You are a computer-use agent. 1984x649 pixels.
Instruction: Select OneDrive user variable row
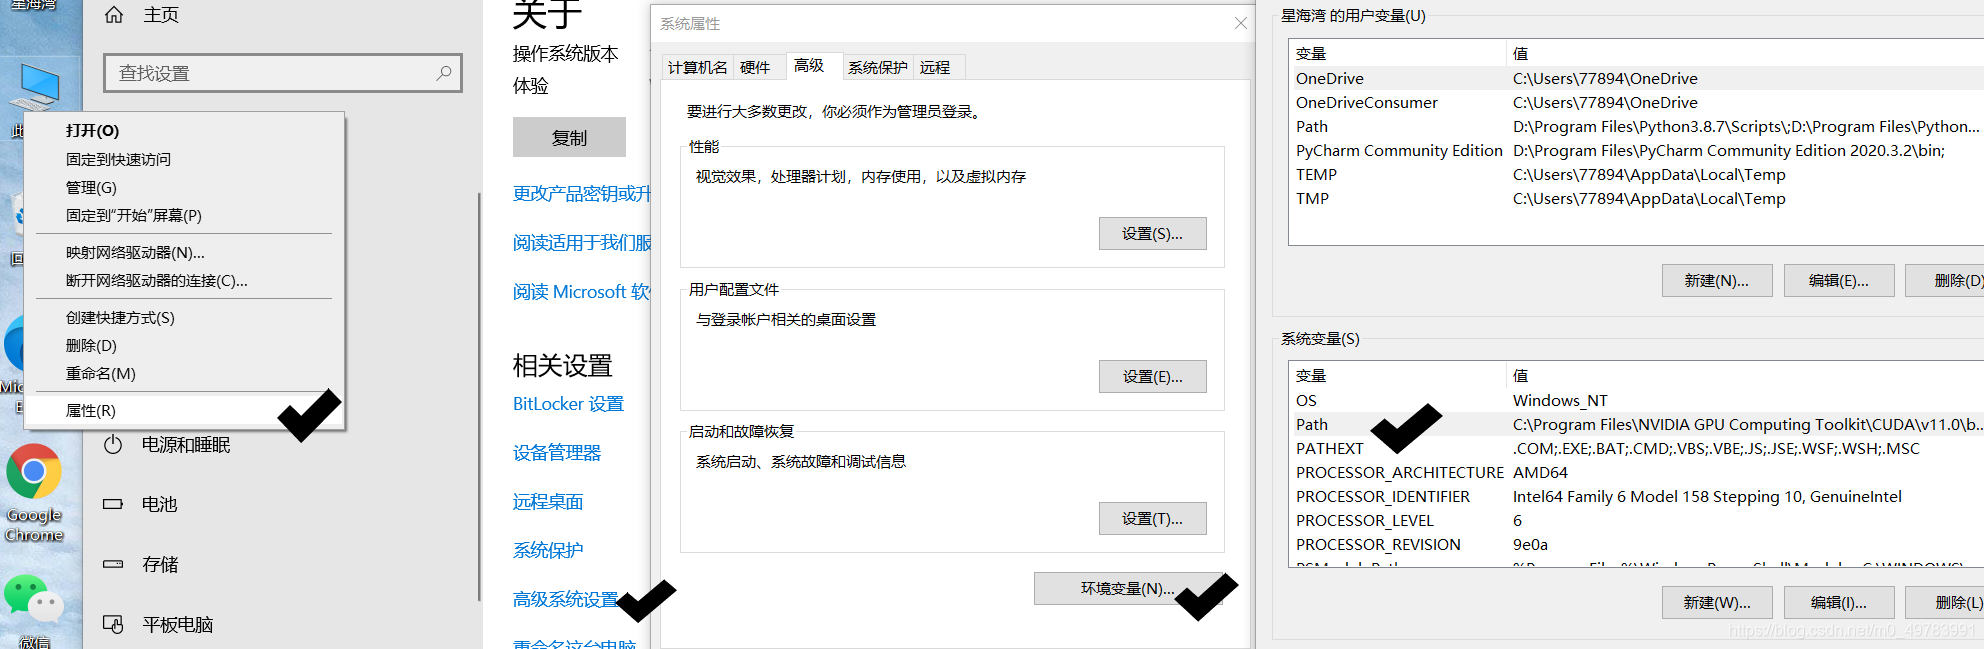[x=1637, y=78]
